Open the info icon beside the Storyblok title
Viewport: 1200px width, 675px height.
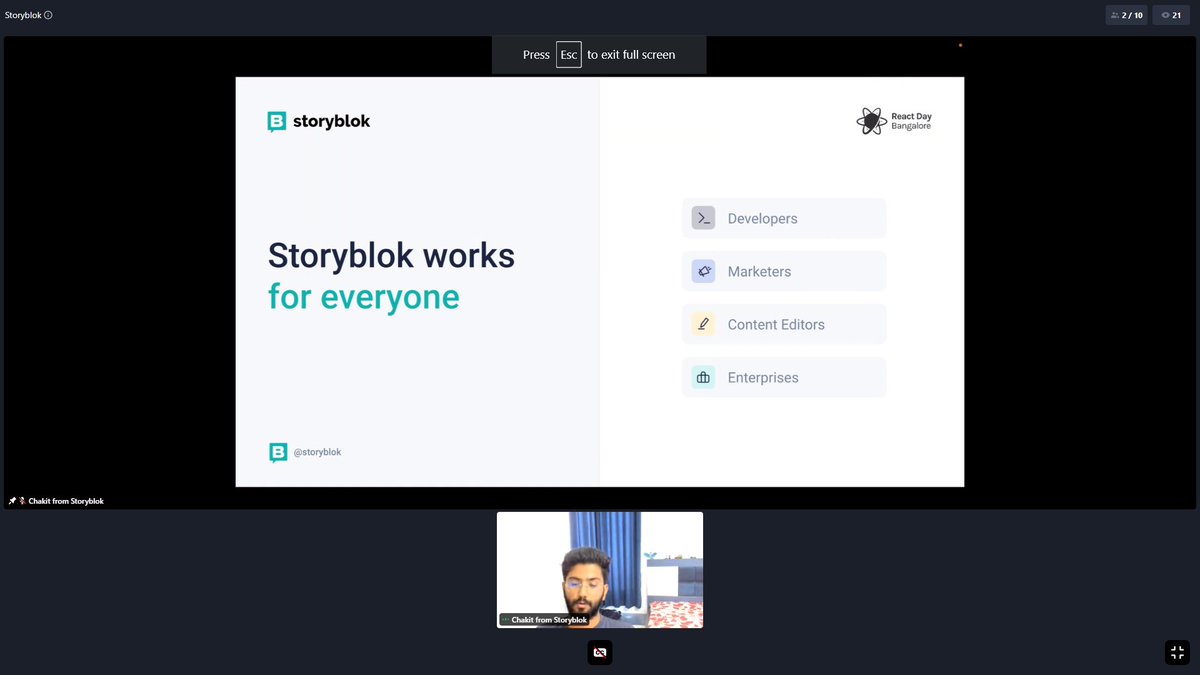coord(49,15)
